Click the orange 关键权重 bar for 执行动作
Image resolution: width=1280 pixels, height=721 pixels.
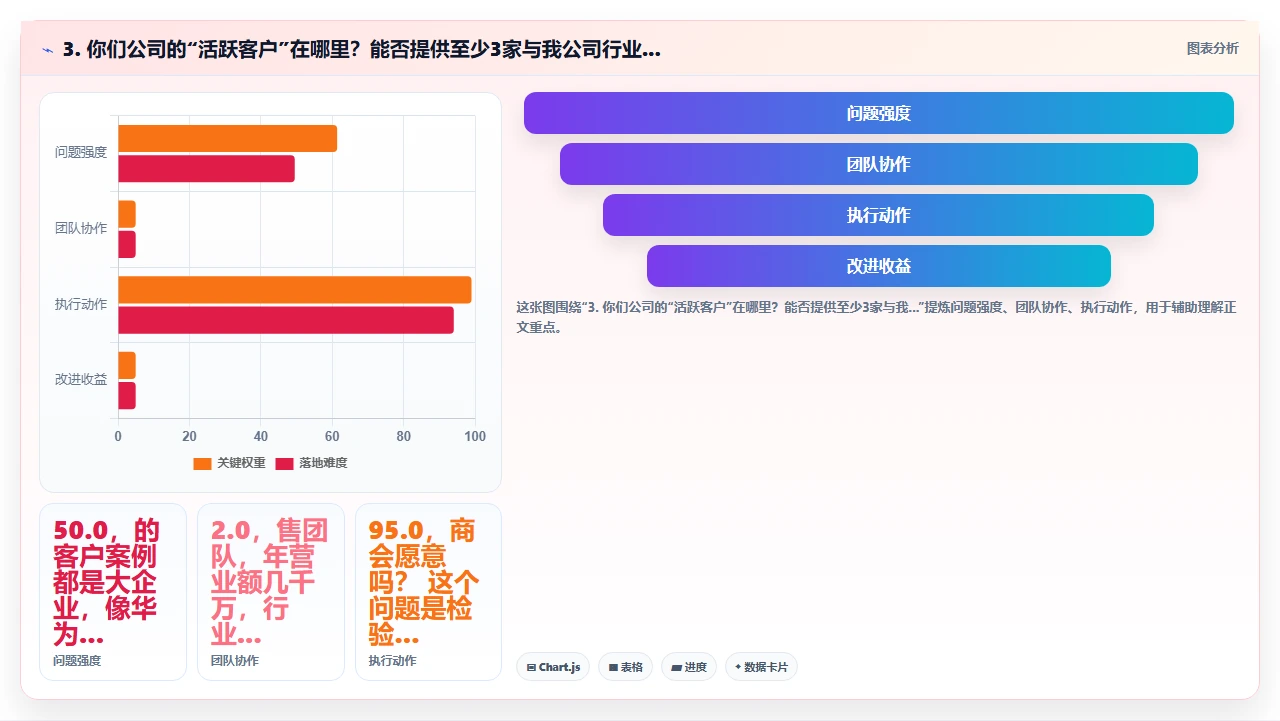coord(295,290)
